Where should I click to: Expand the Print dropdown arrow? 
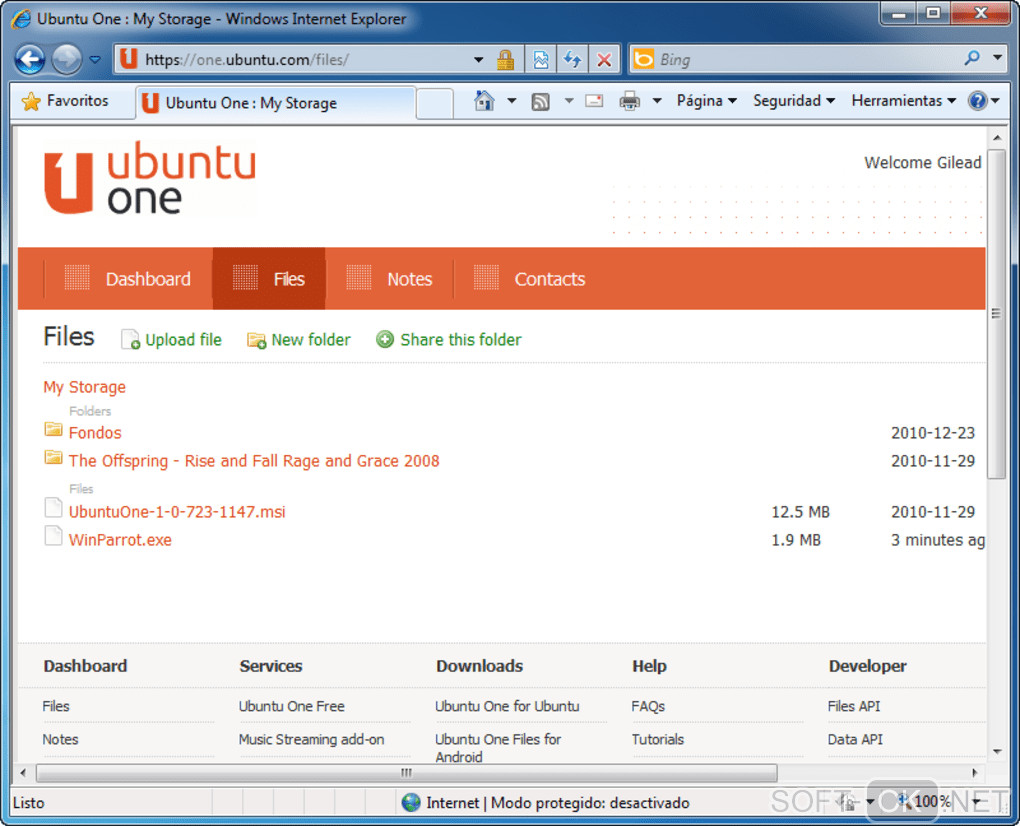[657, 101]
